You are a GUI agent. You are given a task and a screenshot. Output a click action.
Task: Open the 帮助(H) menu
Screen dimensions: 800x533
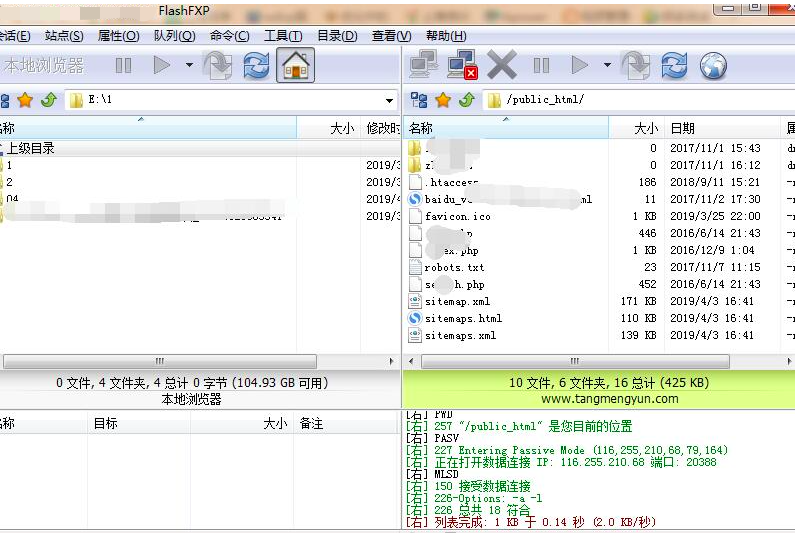pos(446,36)
